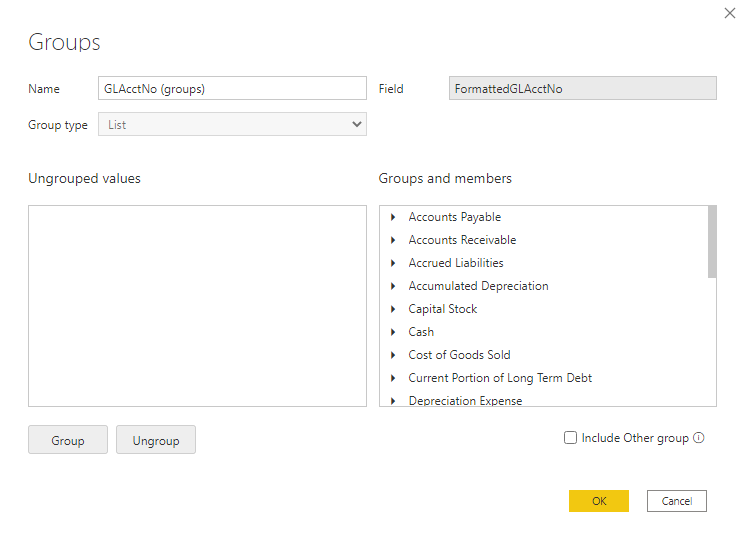
Task: Click the Cancel button
Action: (677, 501)
